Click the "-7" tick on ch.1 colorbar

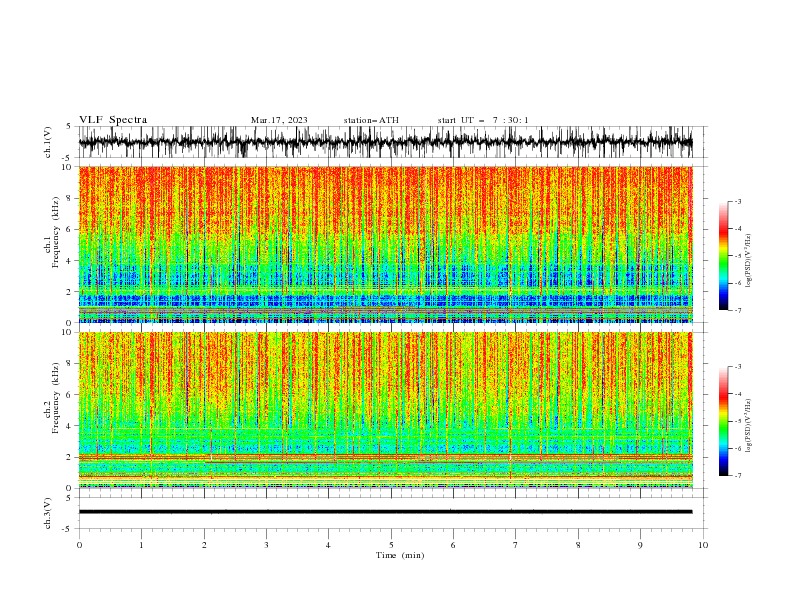pos(737,310)
